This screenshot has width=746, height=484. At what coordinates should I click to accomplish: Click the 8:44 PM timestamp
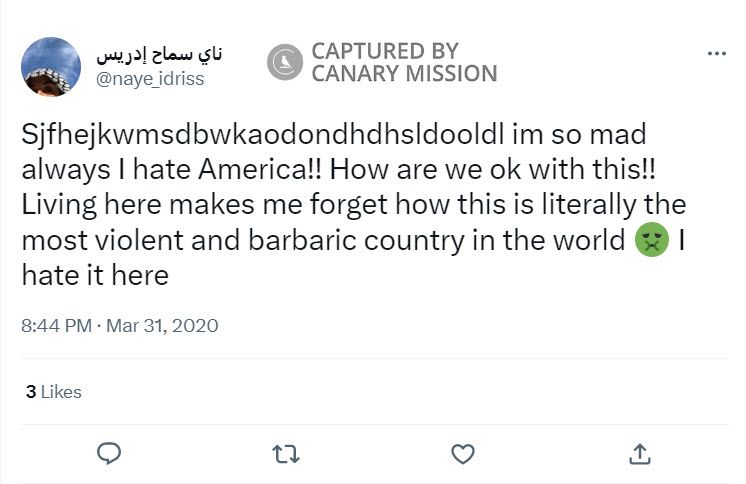(56, 326)
